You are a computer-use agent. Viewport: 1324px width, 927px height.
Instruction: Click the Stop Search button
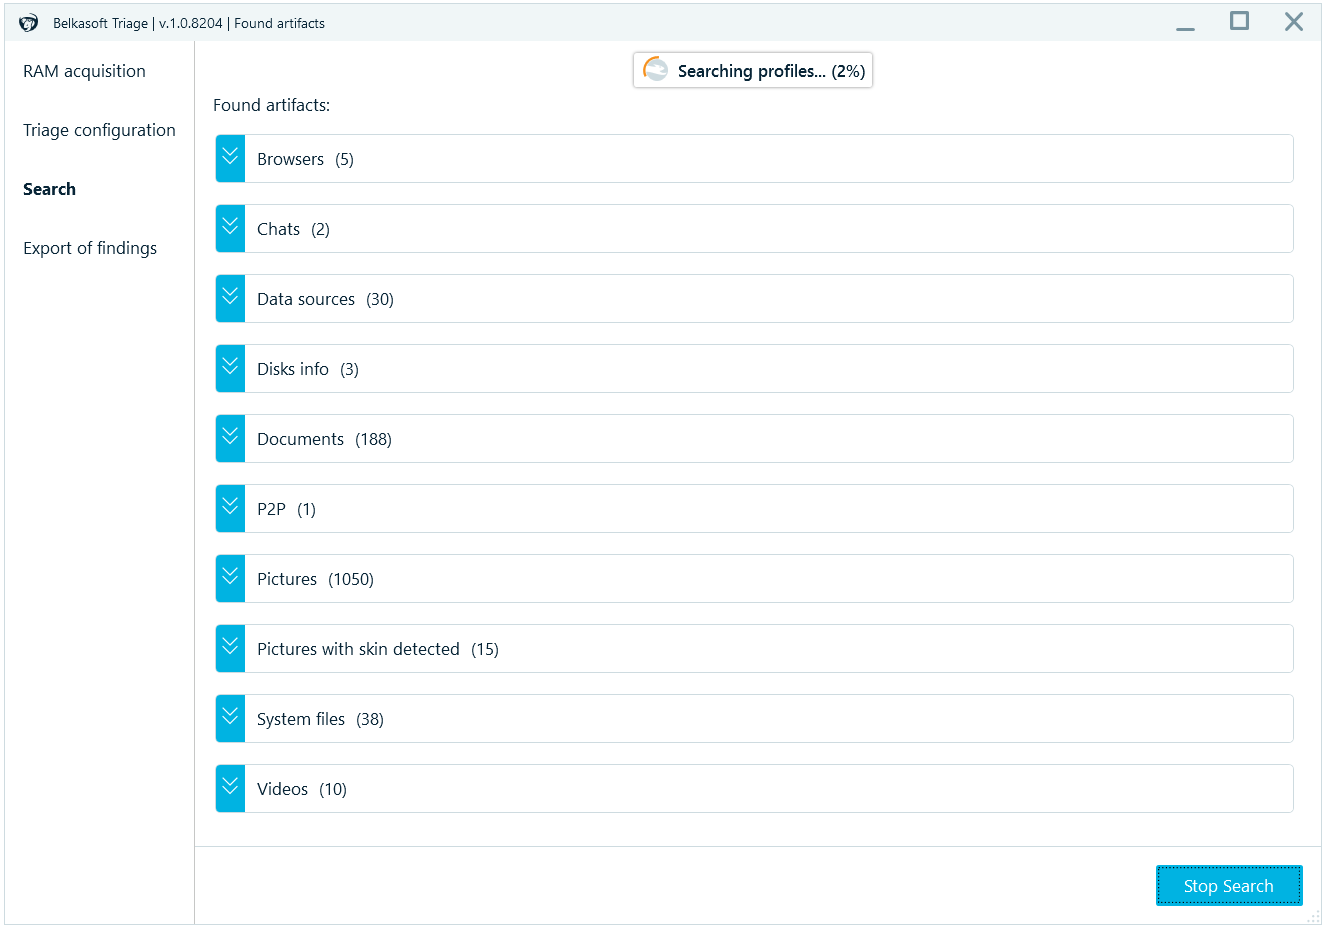click(x=1229, y=886)
